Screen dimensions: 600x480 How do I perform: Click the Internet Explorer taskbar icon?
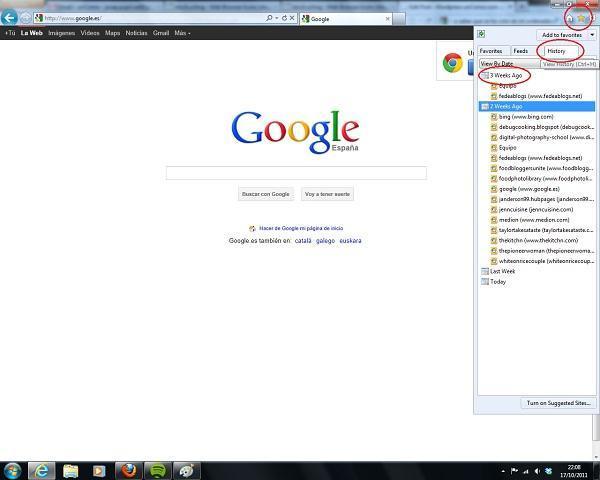pos(41,470)
